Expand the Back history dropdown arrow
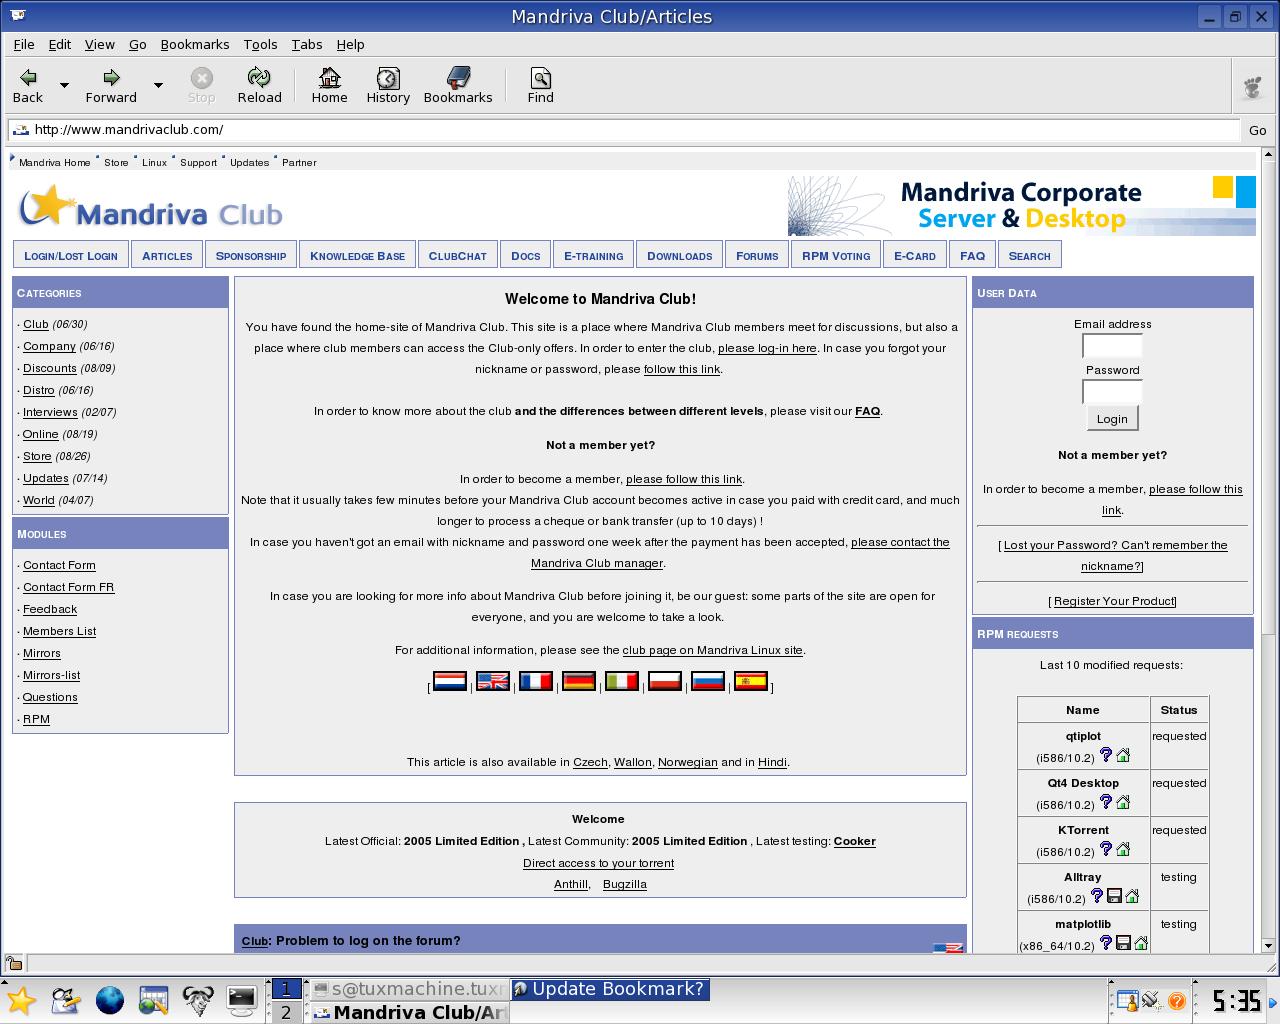This screenshot has width=1280, height=1024. click(64, 86)
